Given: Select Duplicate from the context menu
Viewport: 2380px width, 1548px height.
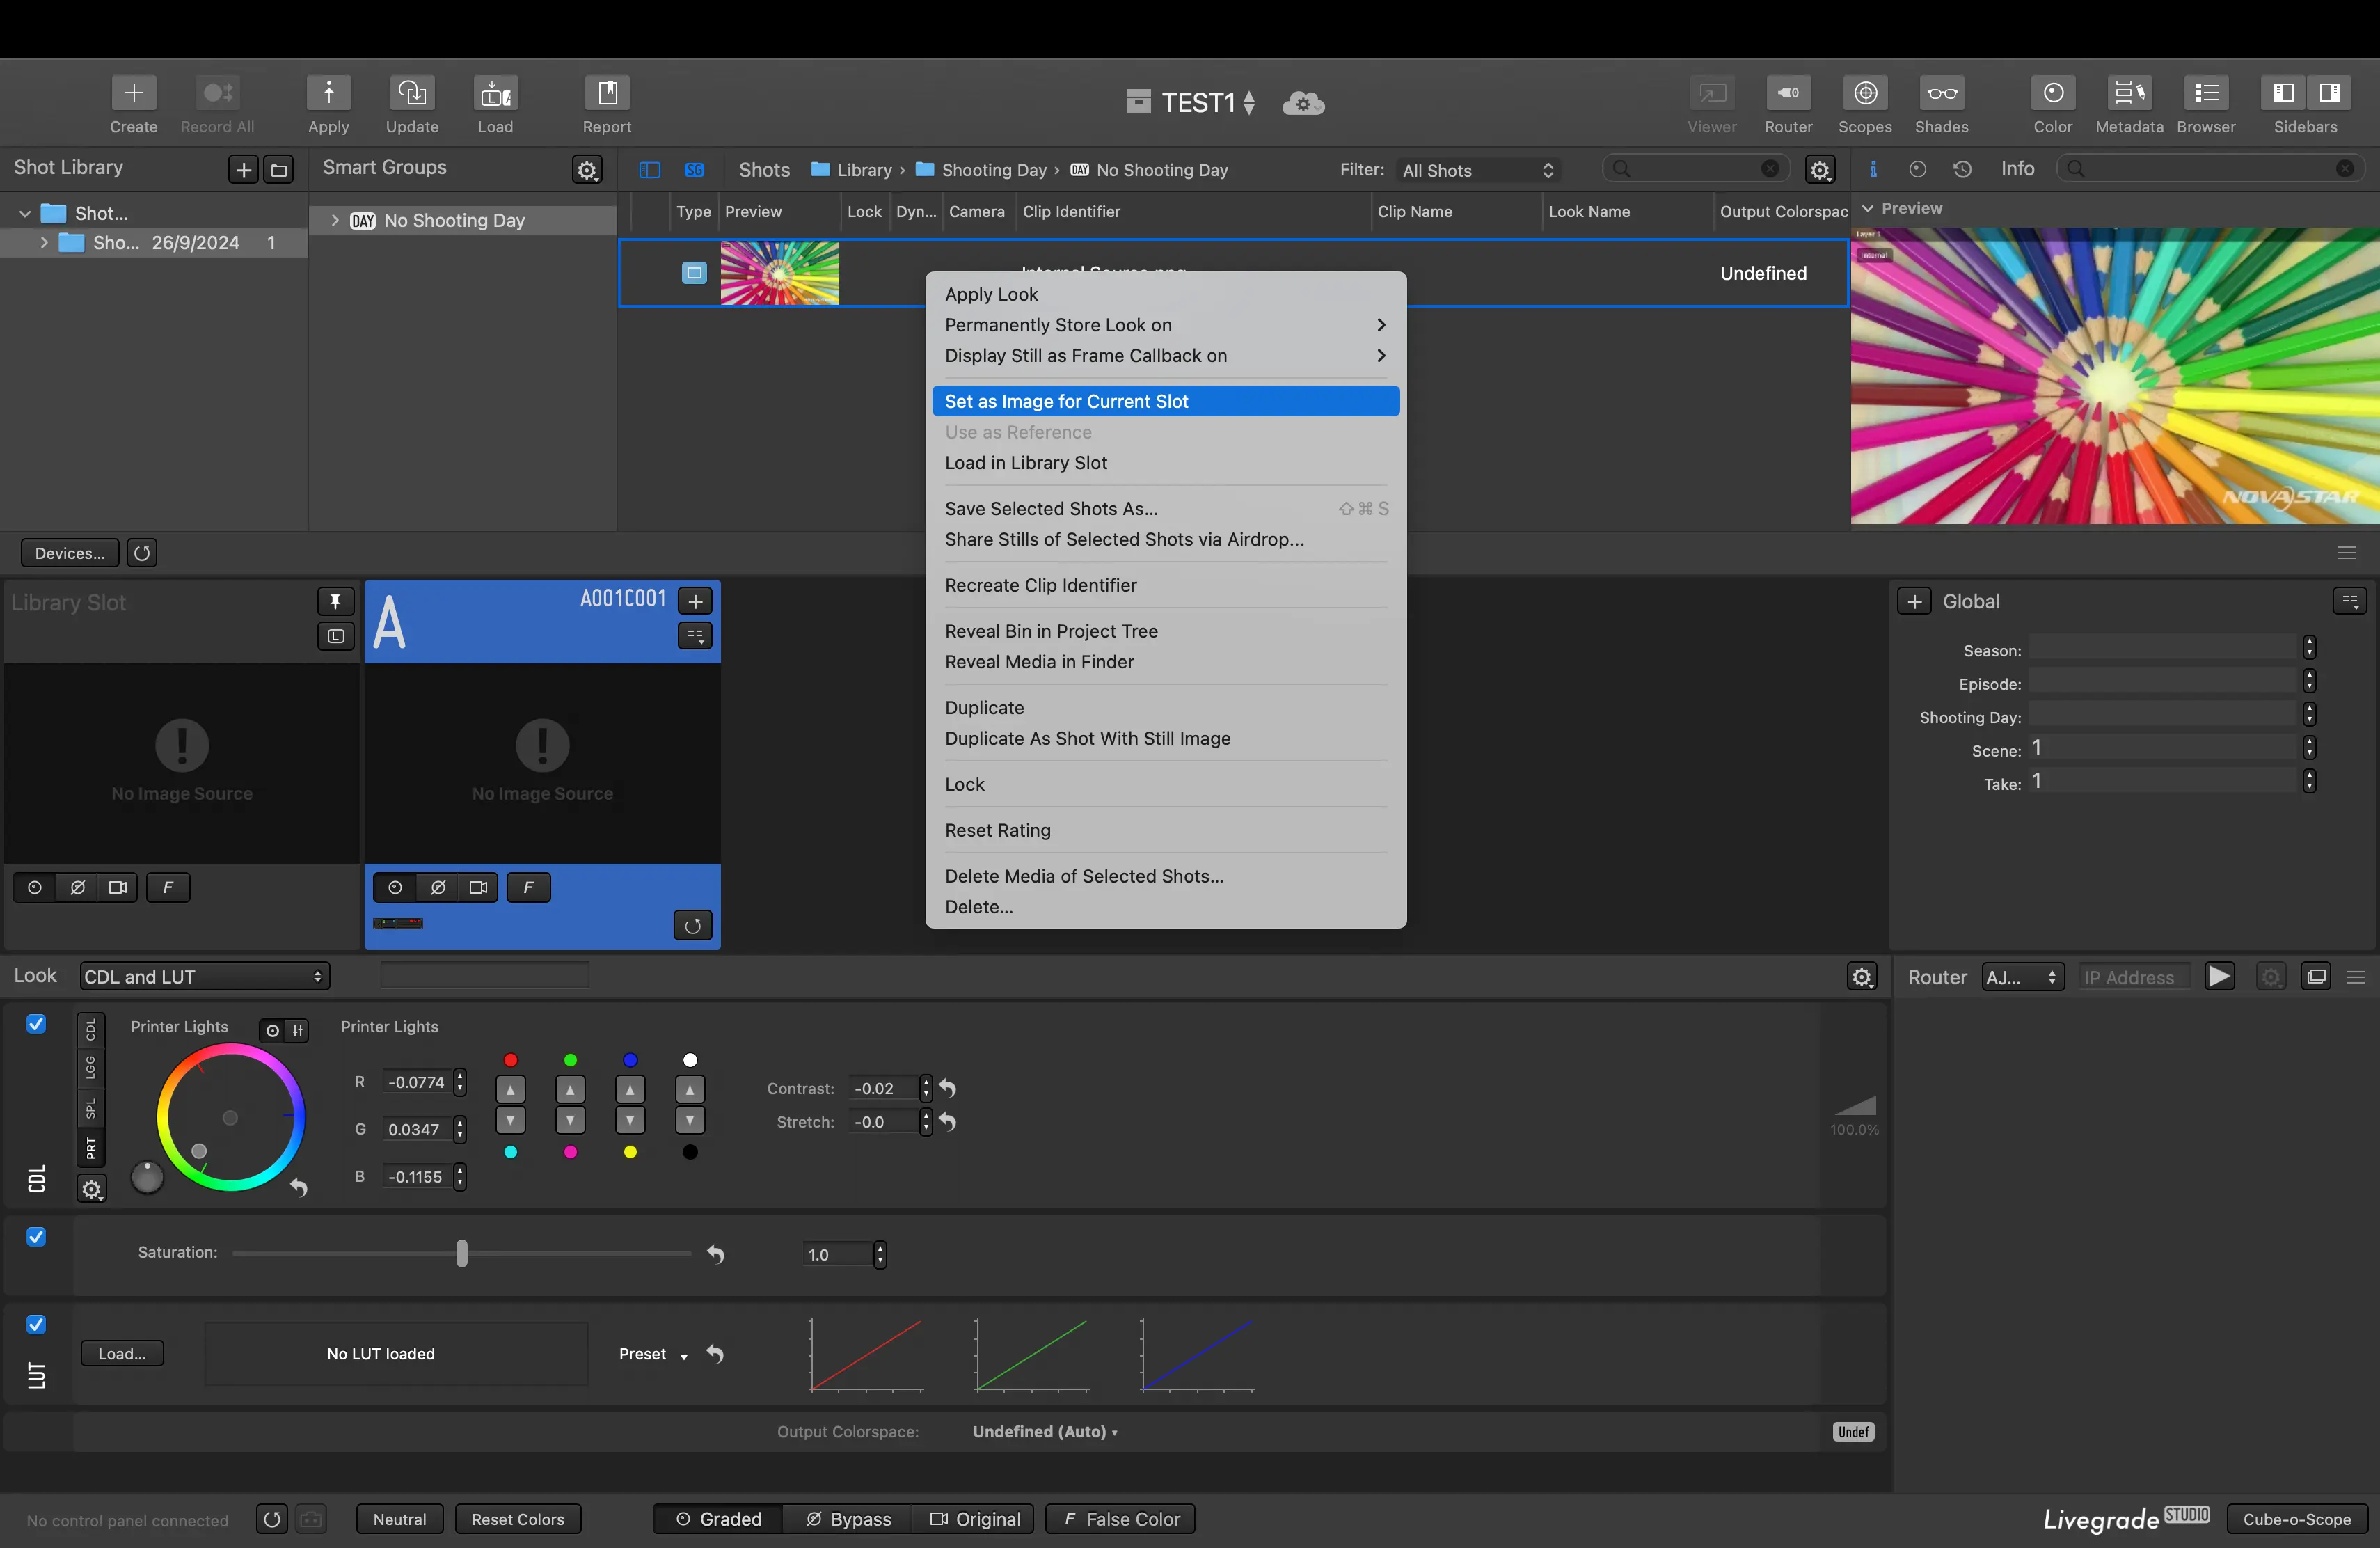Looking at the screenshot, I should [984, 708].
